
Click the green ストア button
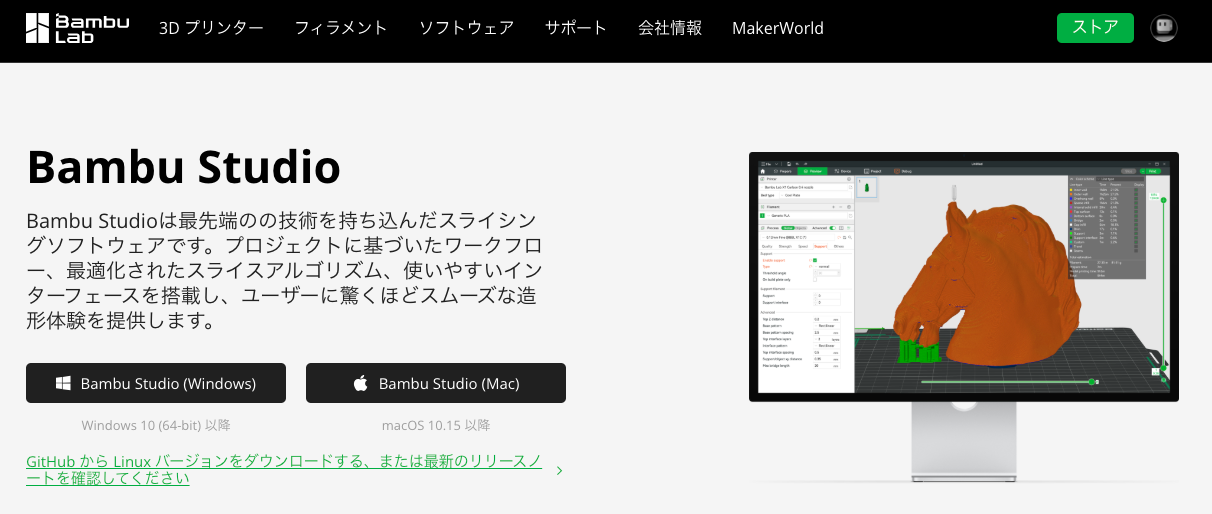(x=1095, y=28)
